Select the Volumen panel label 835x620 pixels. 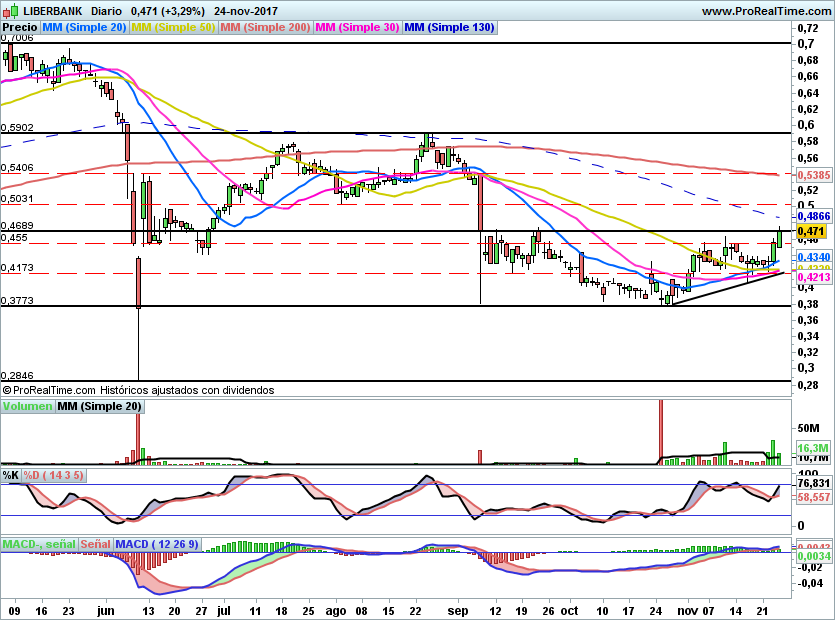(x=28, y=406)
